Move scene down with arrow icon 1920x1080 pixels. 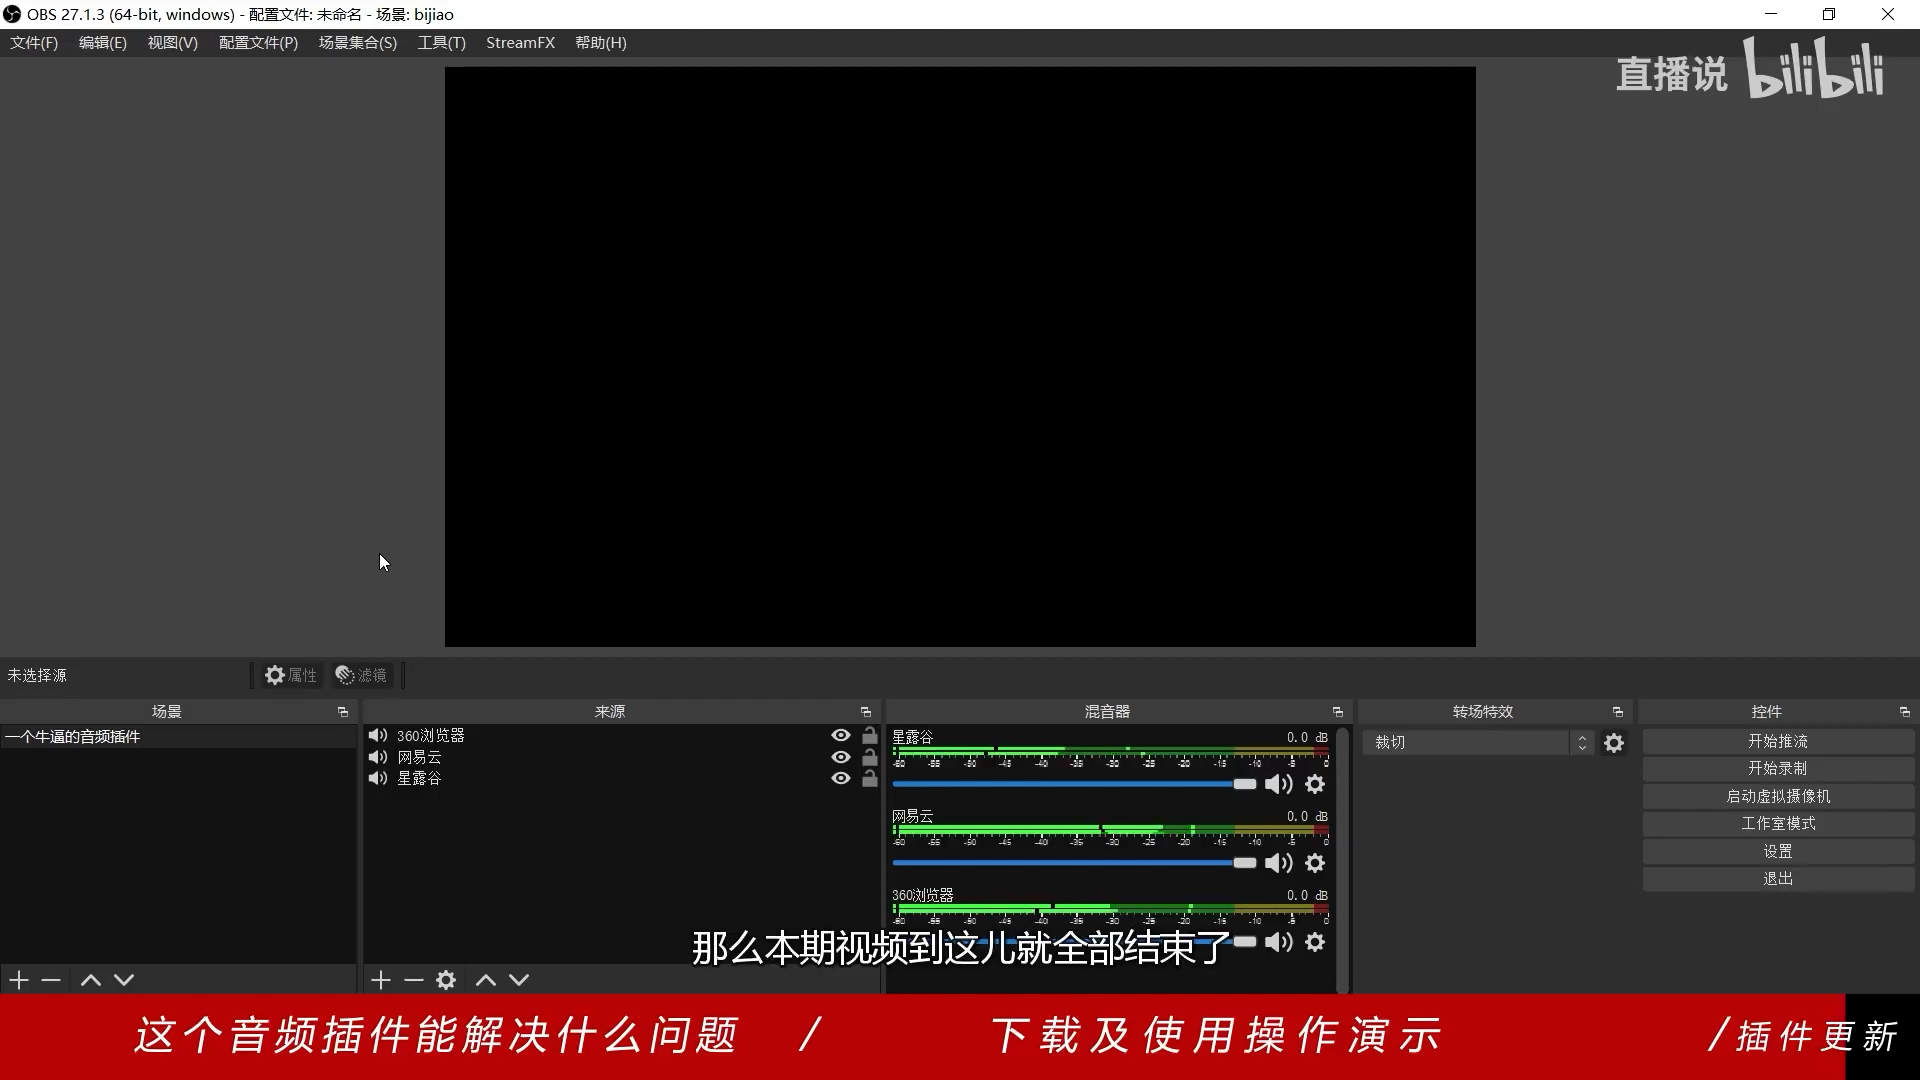click(x=124, y=980)
